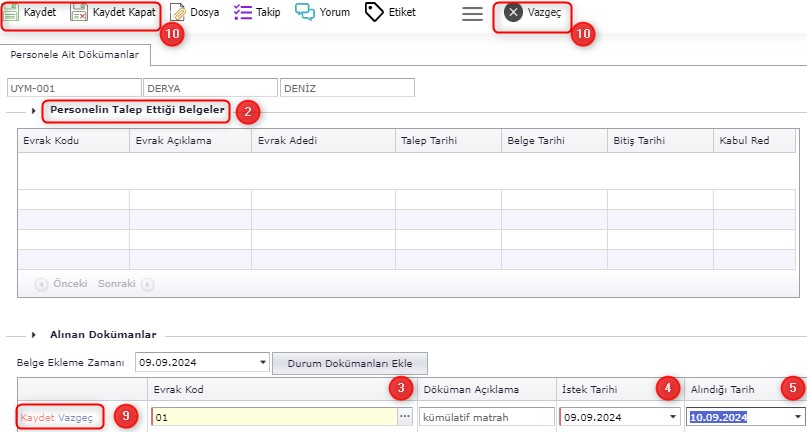Click the Evrak Kod column header
Image resolution: width=807 pixels, height=432 pixels.
[283, 389]
